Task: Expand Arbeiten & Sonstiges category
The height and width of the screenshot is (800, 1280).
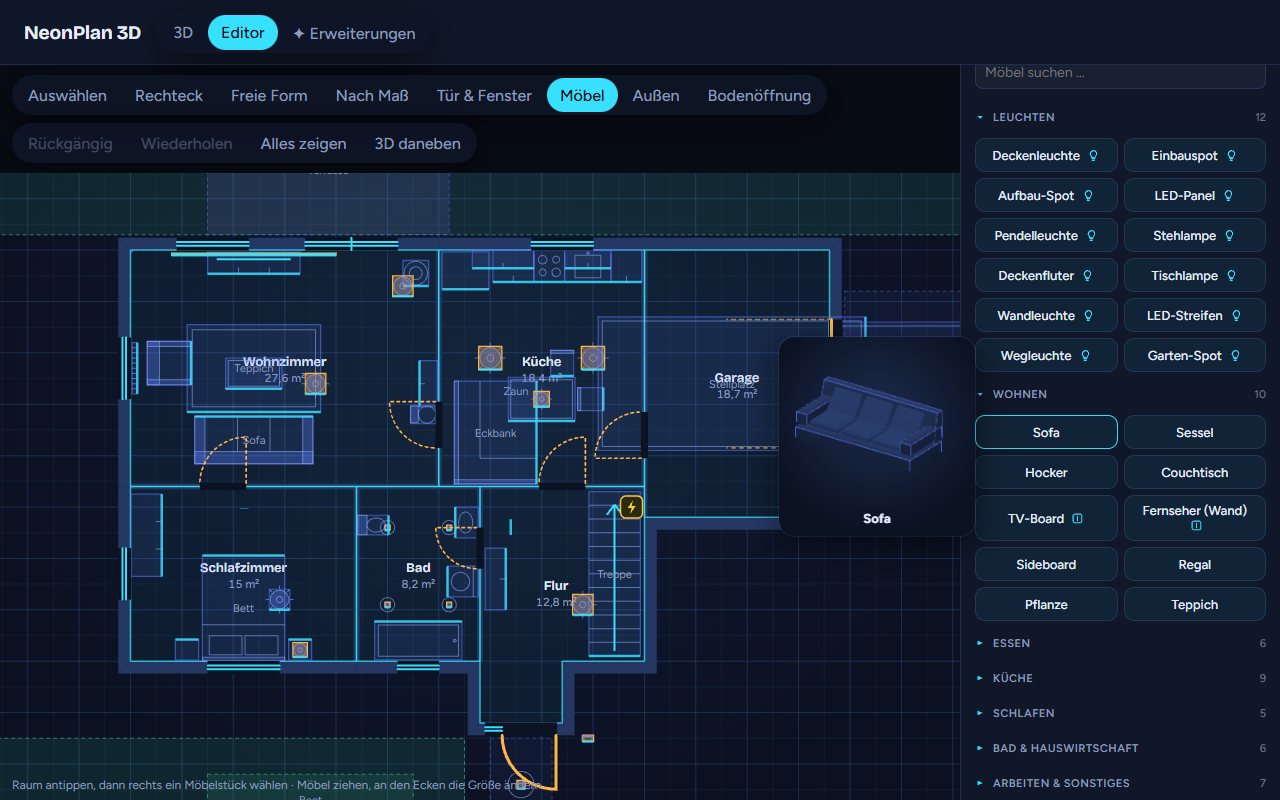Action: click(1121, 783)
